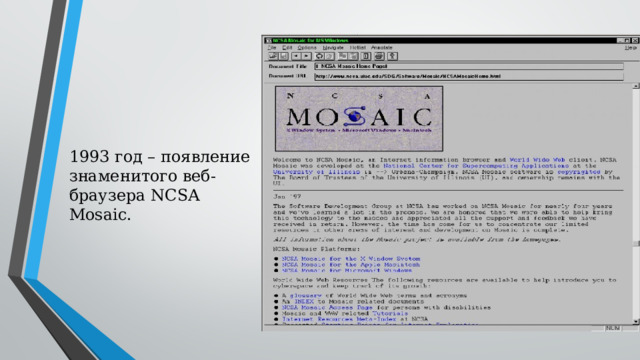Click the Open URL toolbar icon

pos(273,56)
